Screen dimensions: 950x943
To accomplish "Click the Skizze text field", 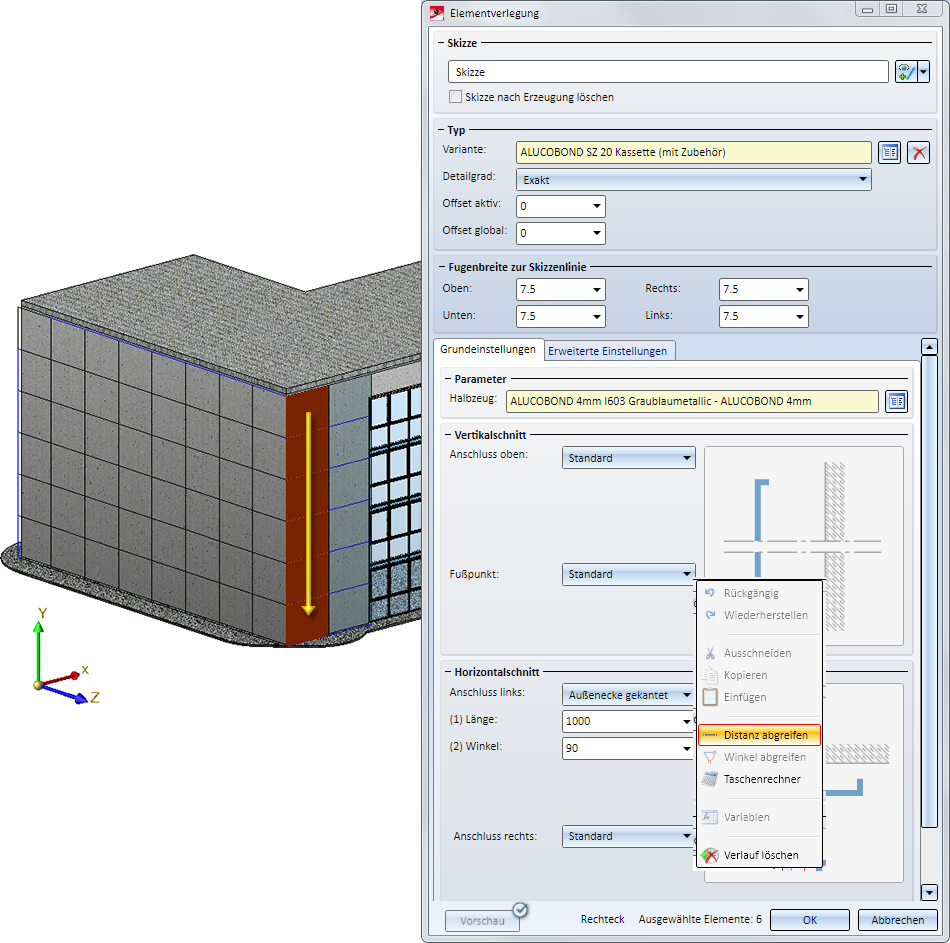I will click(x=668, y=72).
